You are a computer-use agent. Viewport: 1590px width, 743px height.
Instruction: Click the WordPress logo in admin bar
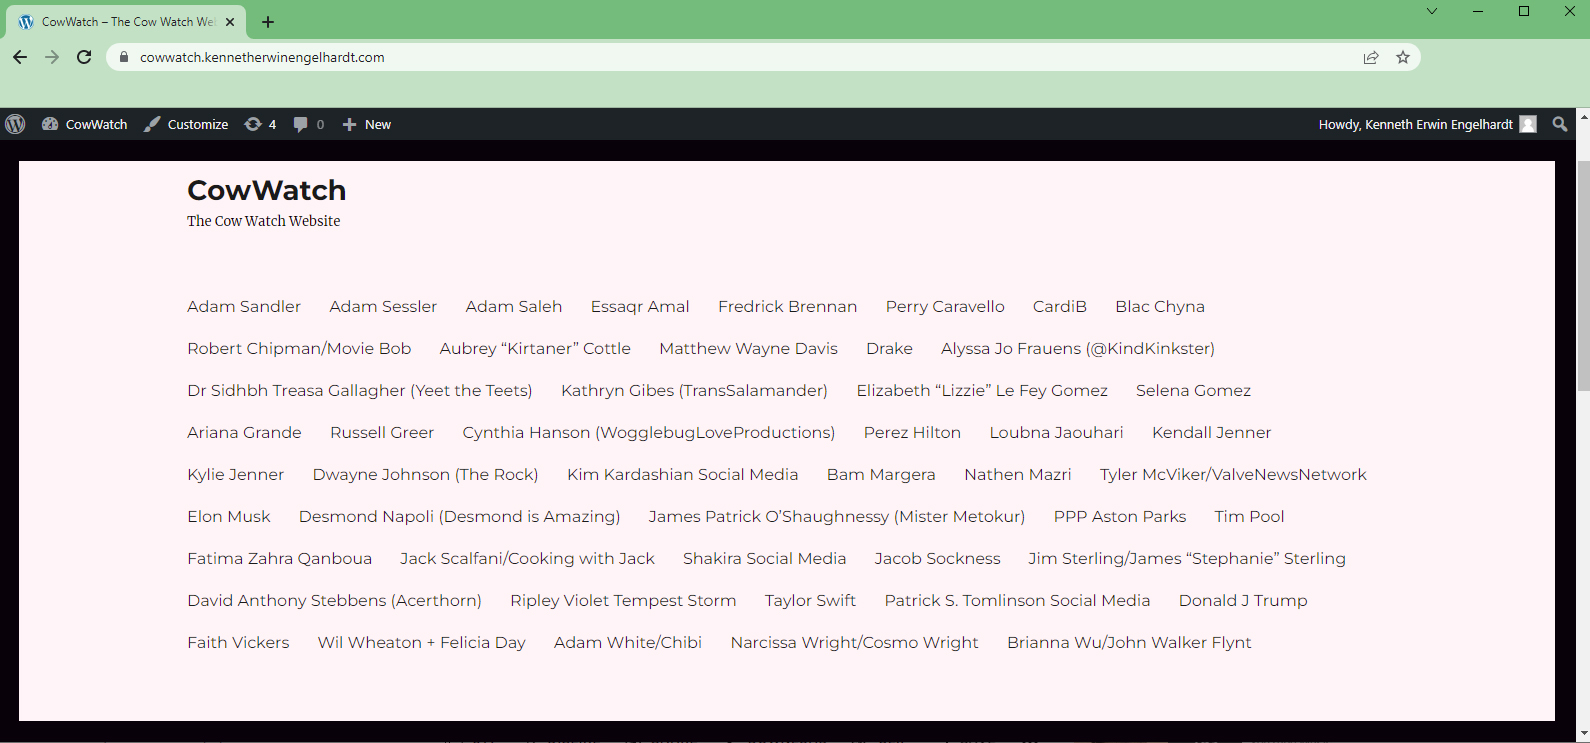(15, 124)
